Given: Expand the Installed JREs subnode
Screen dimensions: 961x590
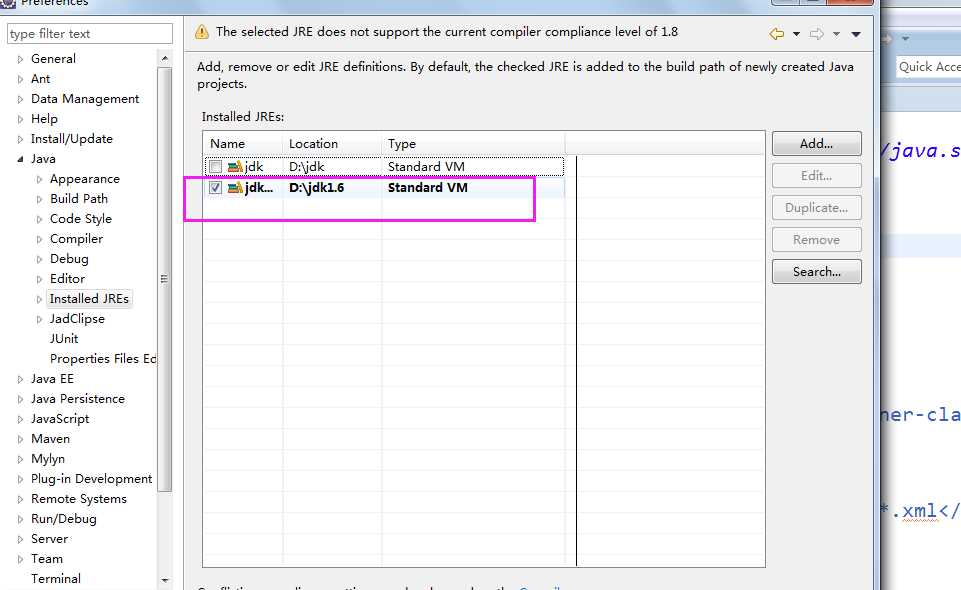Looking at the screenshot, I should 39,300.
